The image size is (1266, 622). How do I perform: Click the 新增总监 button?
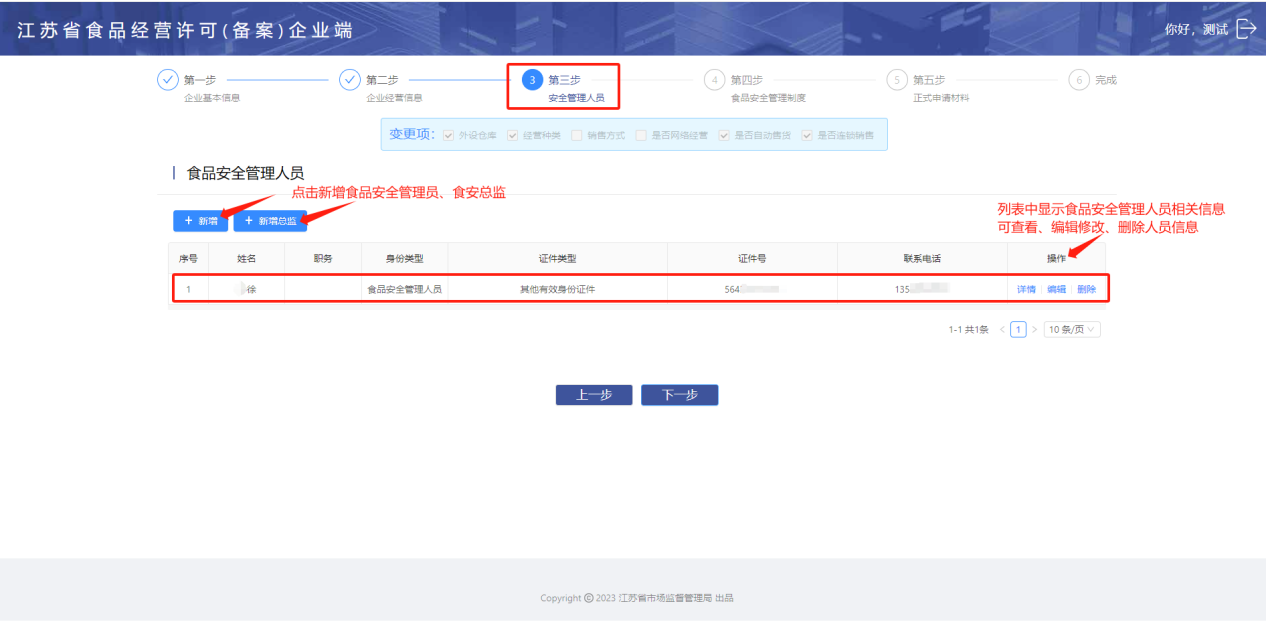[270, 221]
